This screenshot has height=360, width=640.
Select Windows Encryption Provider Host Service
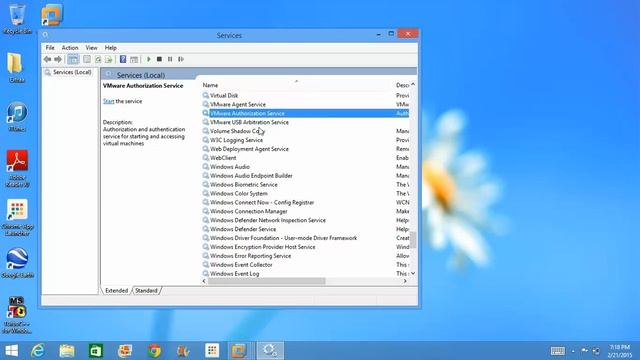click(x=305, y=247)
